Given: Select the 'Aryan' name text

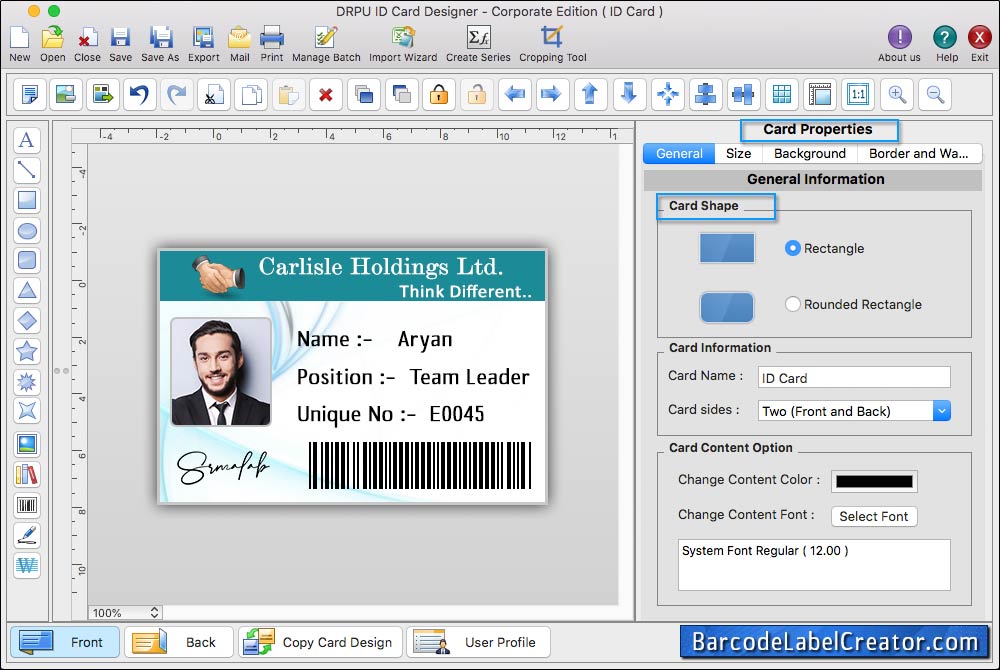Looking at the screenshot, I should tap(425, 340).
